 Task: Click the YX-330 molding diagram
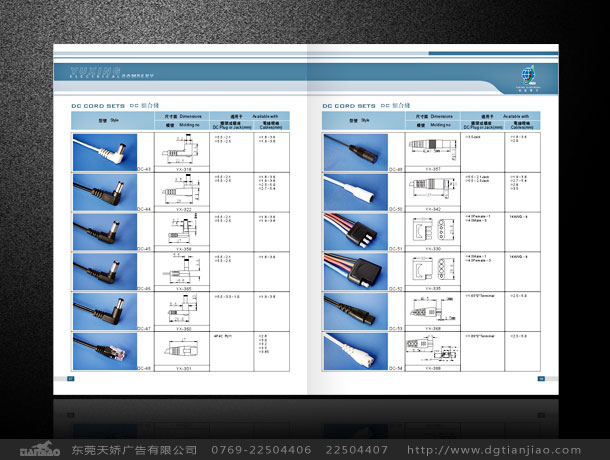point(434,229)
